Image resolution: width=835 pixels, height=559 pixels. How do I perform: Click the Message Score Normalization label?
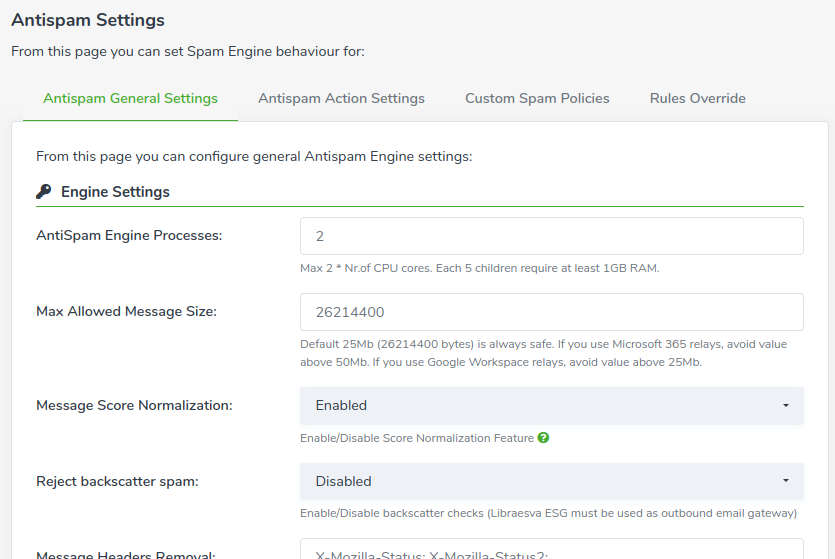(x=134, y=406)
